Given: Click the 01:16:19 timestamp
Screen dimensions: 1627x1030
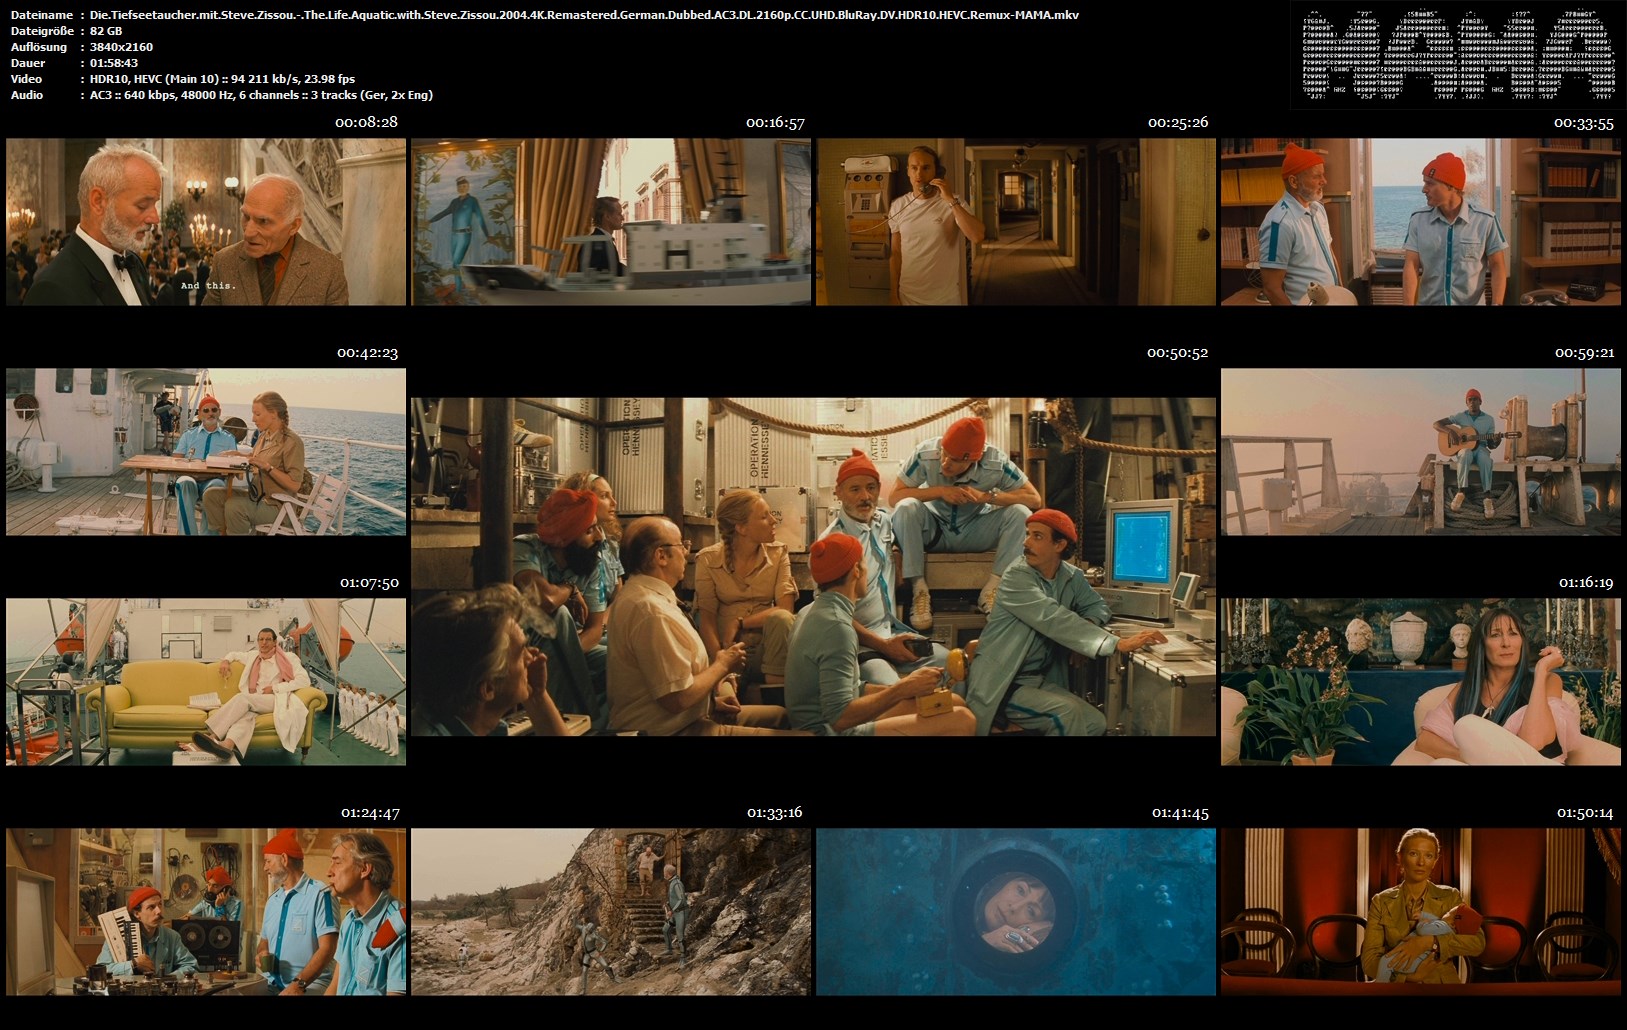Looking at the screenshot, I should [x=1586, y=582].
